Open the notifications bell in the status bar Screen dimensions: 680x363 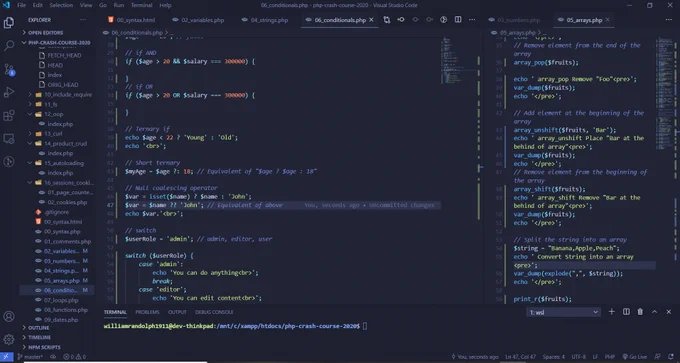672,357
